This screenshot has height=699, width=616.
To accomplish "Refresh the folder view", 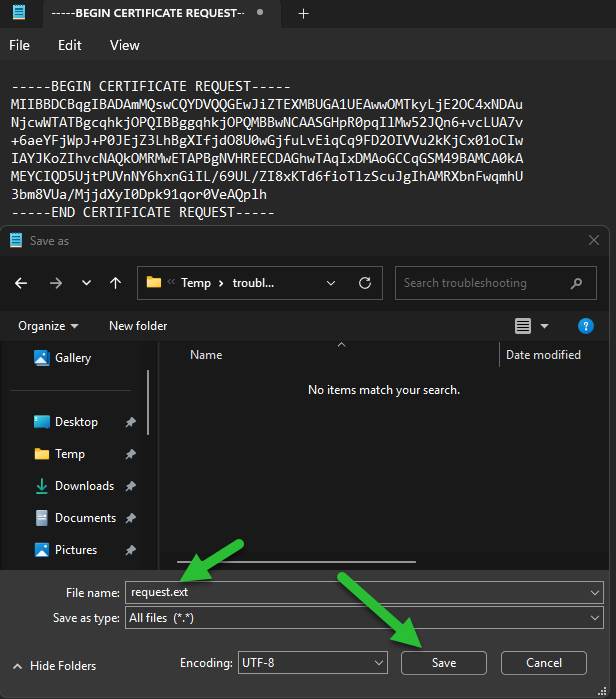I will pos(365,283).
